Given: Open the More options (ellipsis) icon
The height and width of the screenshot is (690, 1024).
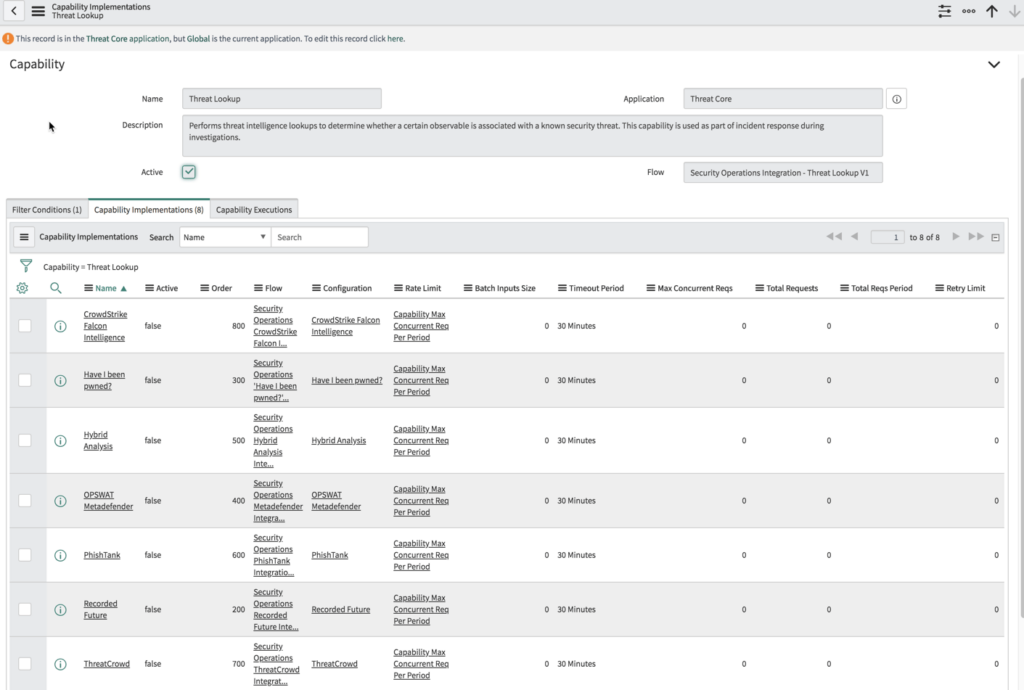Looking at the screenshot, I should pos(968,11).
